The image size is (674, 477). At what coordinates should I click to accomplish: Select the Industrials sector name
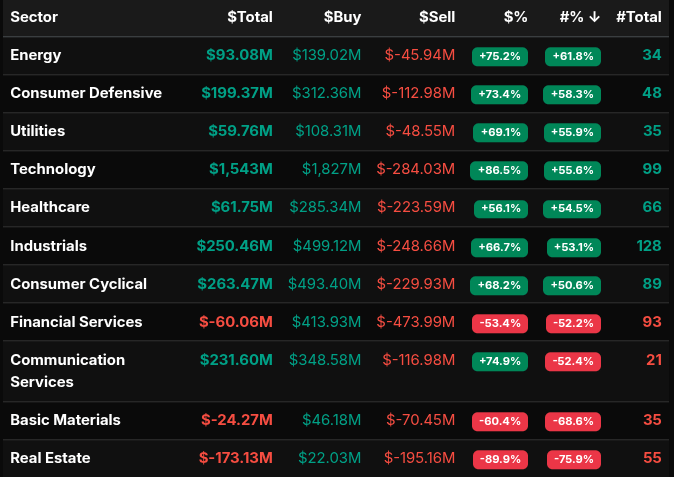49,245
